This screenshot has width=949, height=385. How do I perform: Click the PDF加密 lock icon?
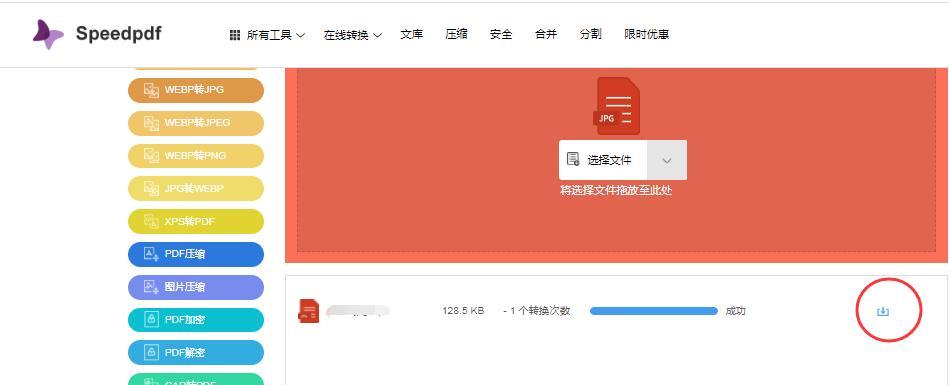[x=151, y=320]
